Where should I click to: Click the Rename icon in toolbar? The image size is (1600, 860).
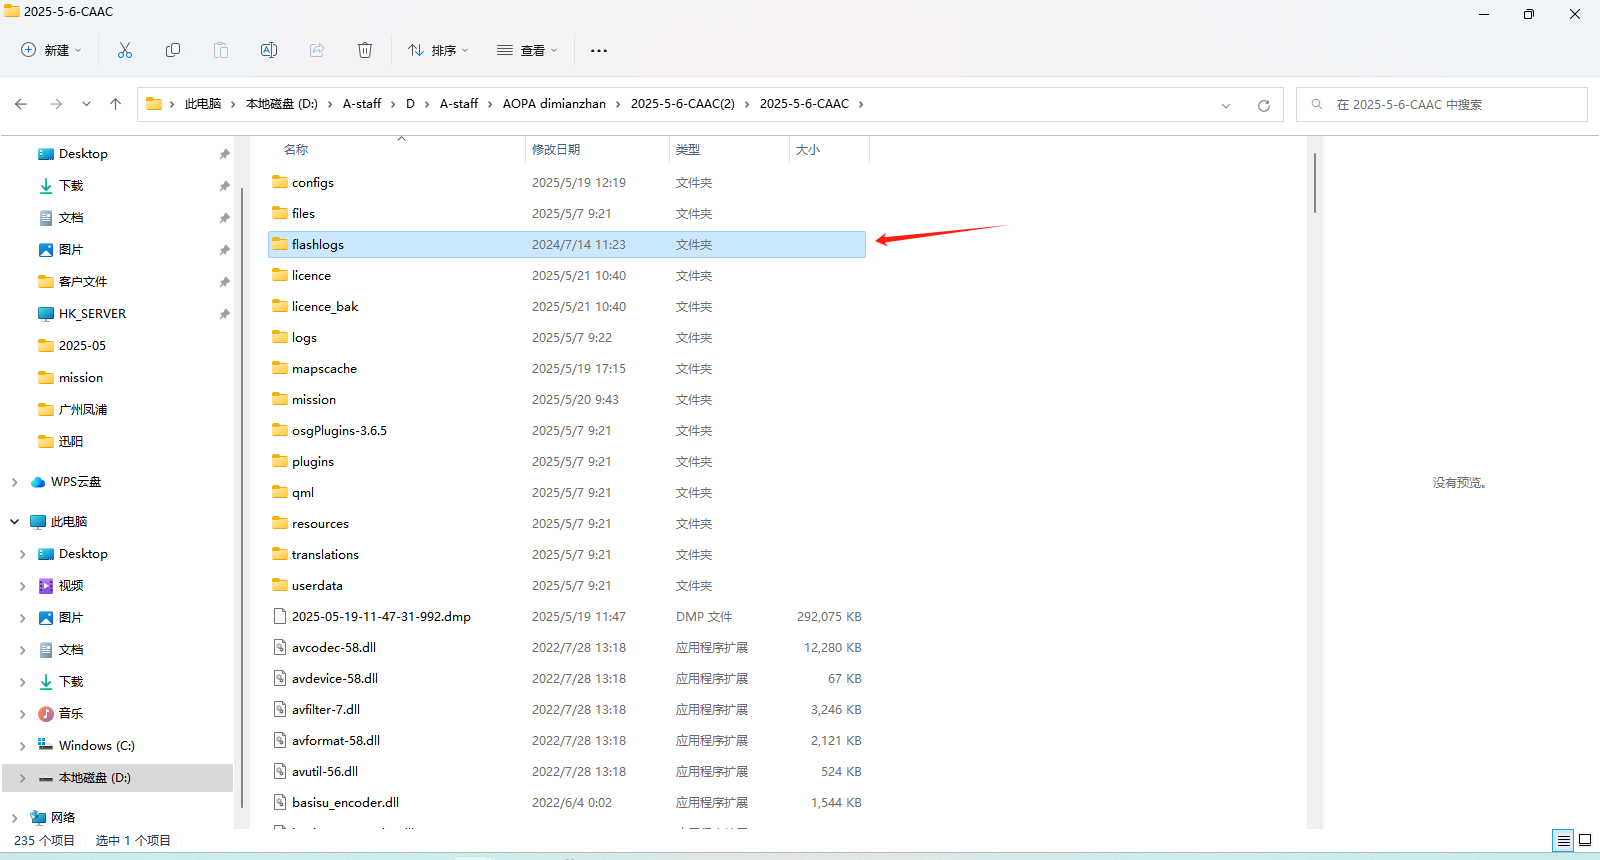click(x=269, y=50)
